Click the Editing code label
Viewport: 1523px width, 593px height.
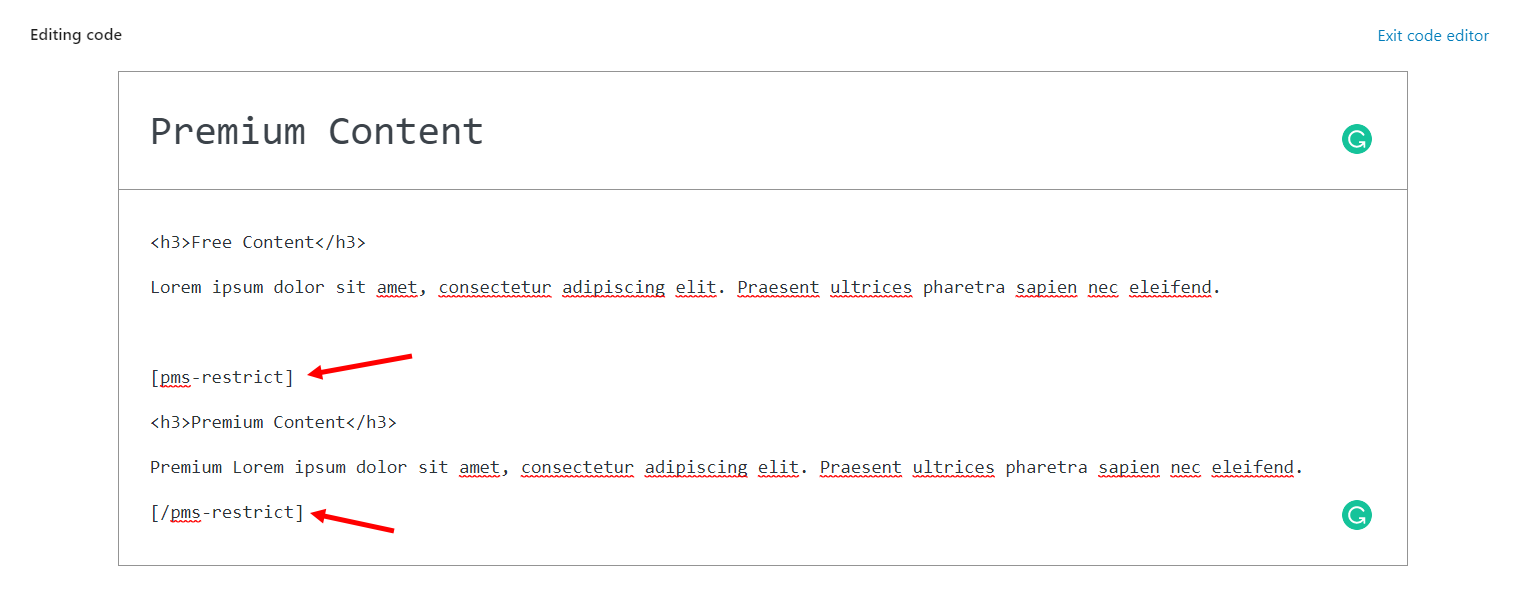(x=76, y=35)
